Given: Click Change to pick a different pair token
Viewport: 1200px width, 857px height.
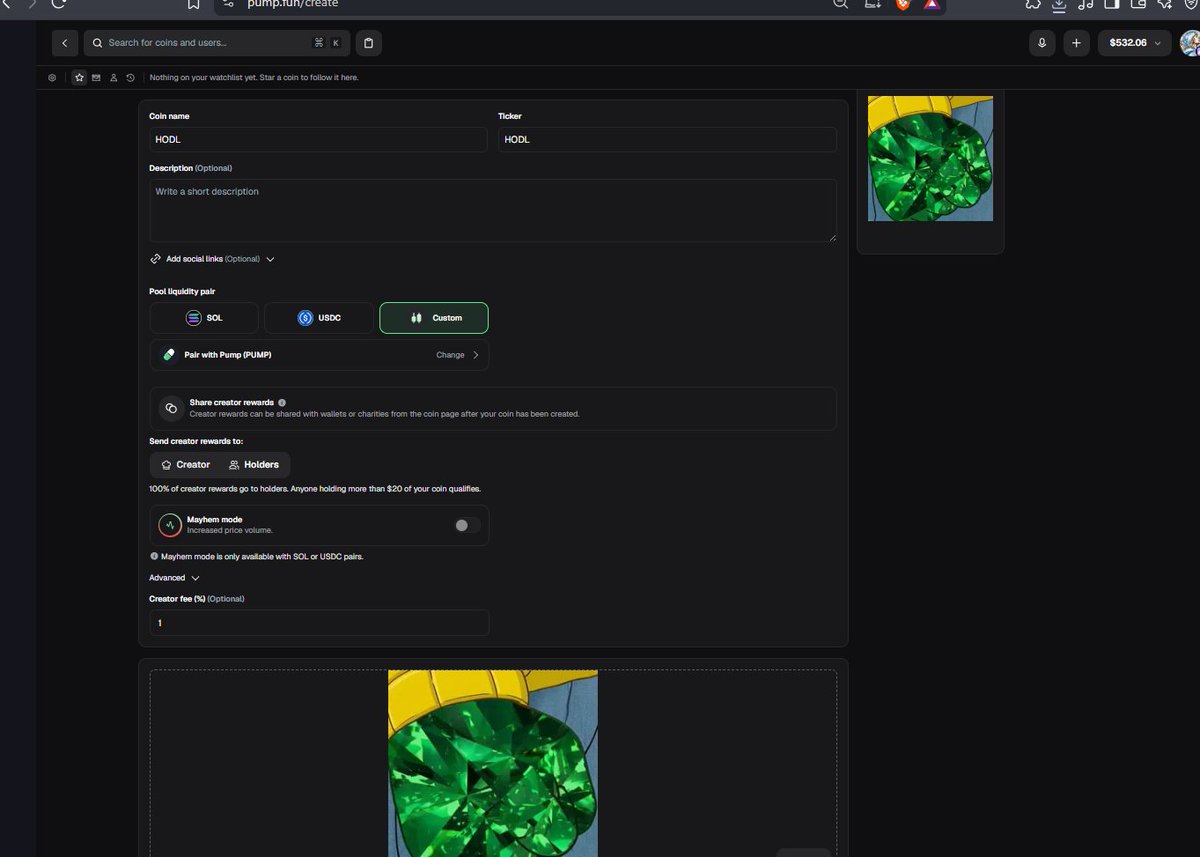Looking at the screenshot, I should 457,355.
